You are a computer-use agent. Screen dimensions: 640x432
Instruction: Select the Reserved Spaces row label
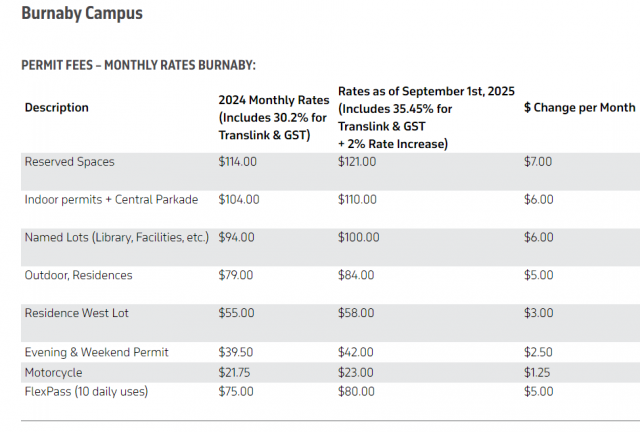pyautogui.click(x=68, y=162)
